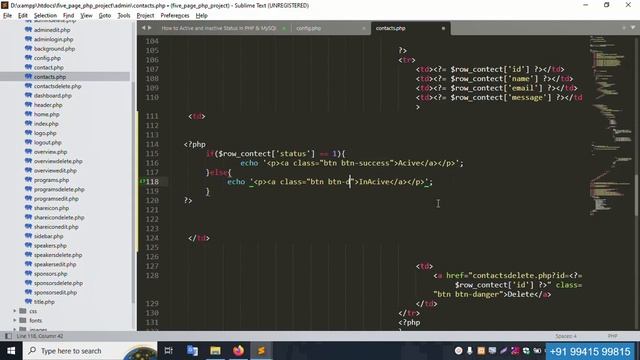Open sponsors.php in the sidebar
Screen dimensions: 640x360
pos(51,274)
